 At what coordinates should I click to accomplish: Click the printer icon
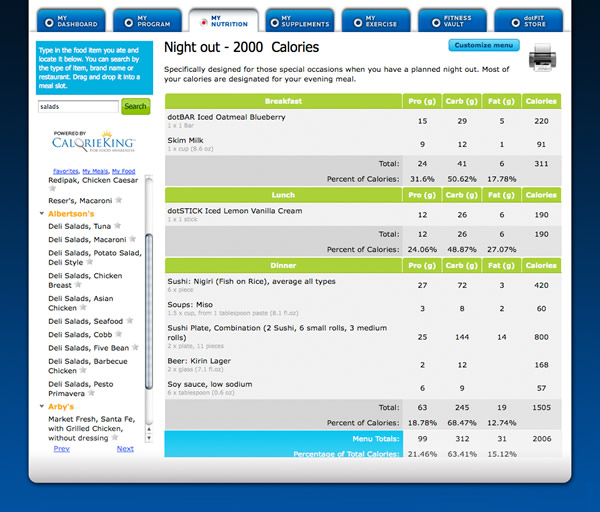pyautogui.click(x=569, y=62)
